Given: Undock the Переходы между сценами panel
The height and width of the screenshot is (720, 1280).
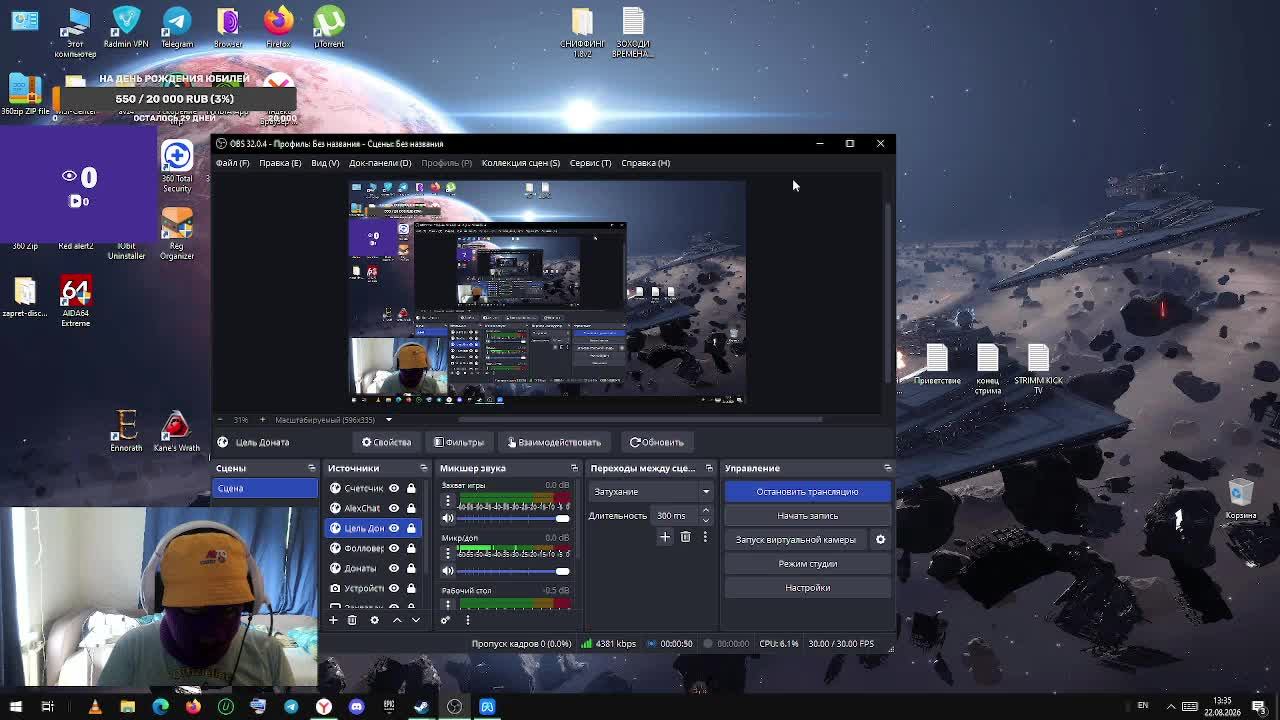Looking at the screenshot, I should coord(709,468).
